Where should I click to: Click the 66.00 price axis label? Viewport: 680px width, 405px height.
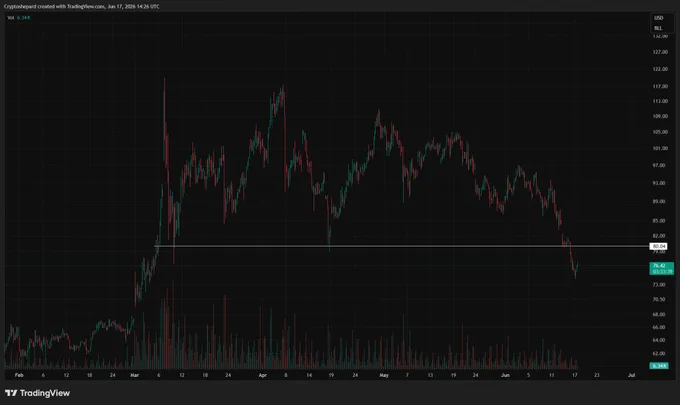point(659,327)
